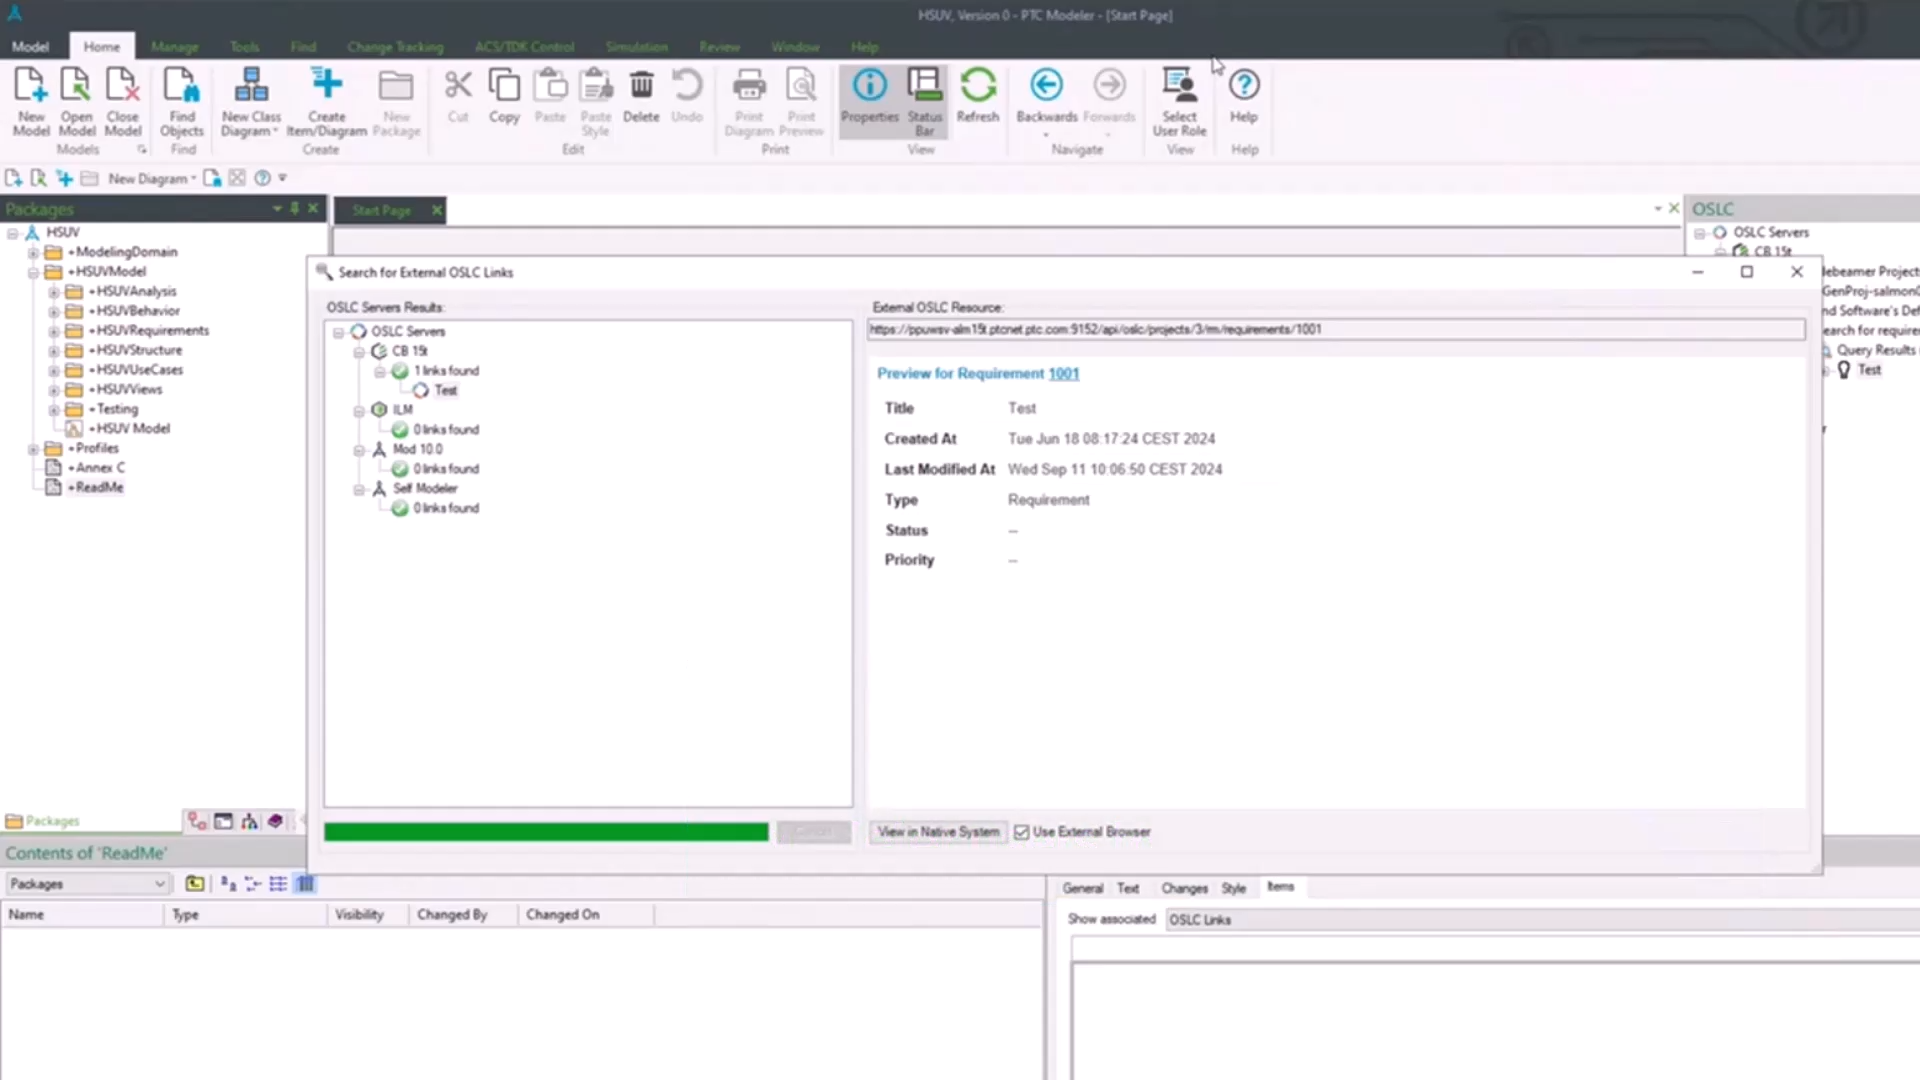The image size is (1920, 1080).
Task: Create a New Class Diagram
Action: (251, 85)
